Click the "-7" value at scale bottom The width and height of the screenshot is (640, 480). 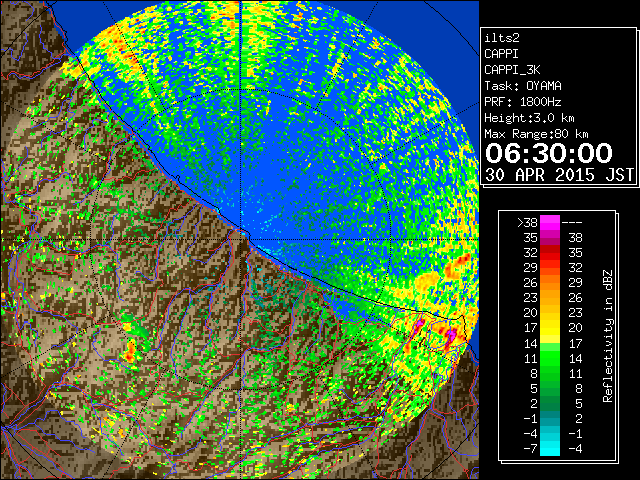530,449
